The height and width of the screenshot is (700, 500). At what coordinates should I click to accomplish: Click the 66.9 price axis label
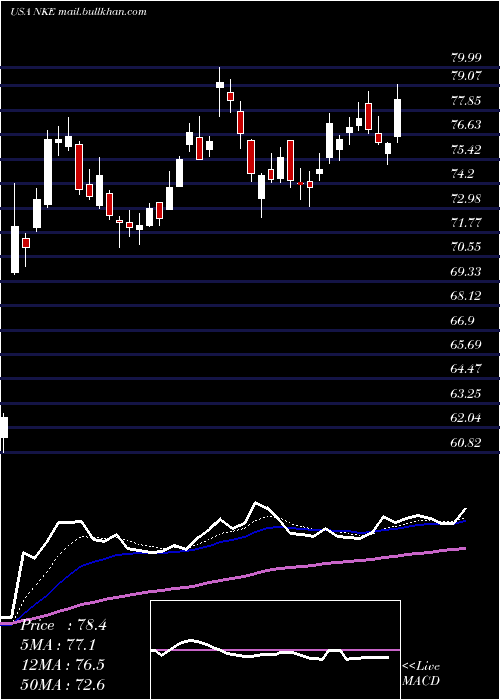click(463, 321)
